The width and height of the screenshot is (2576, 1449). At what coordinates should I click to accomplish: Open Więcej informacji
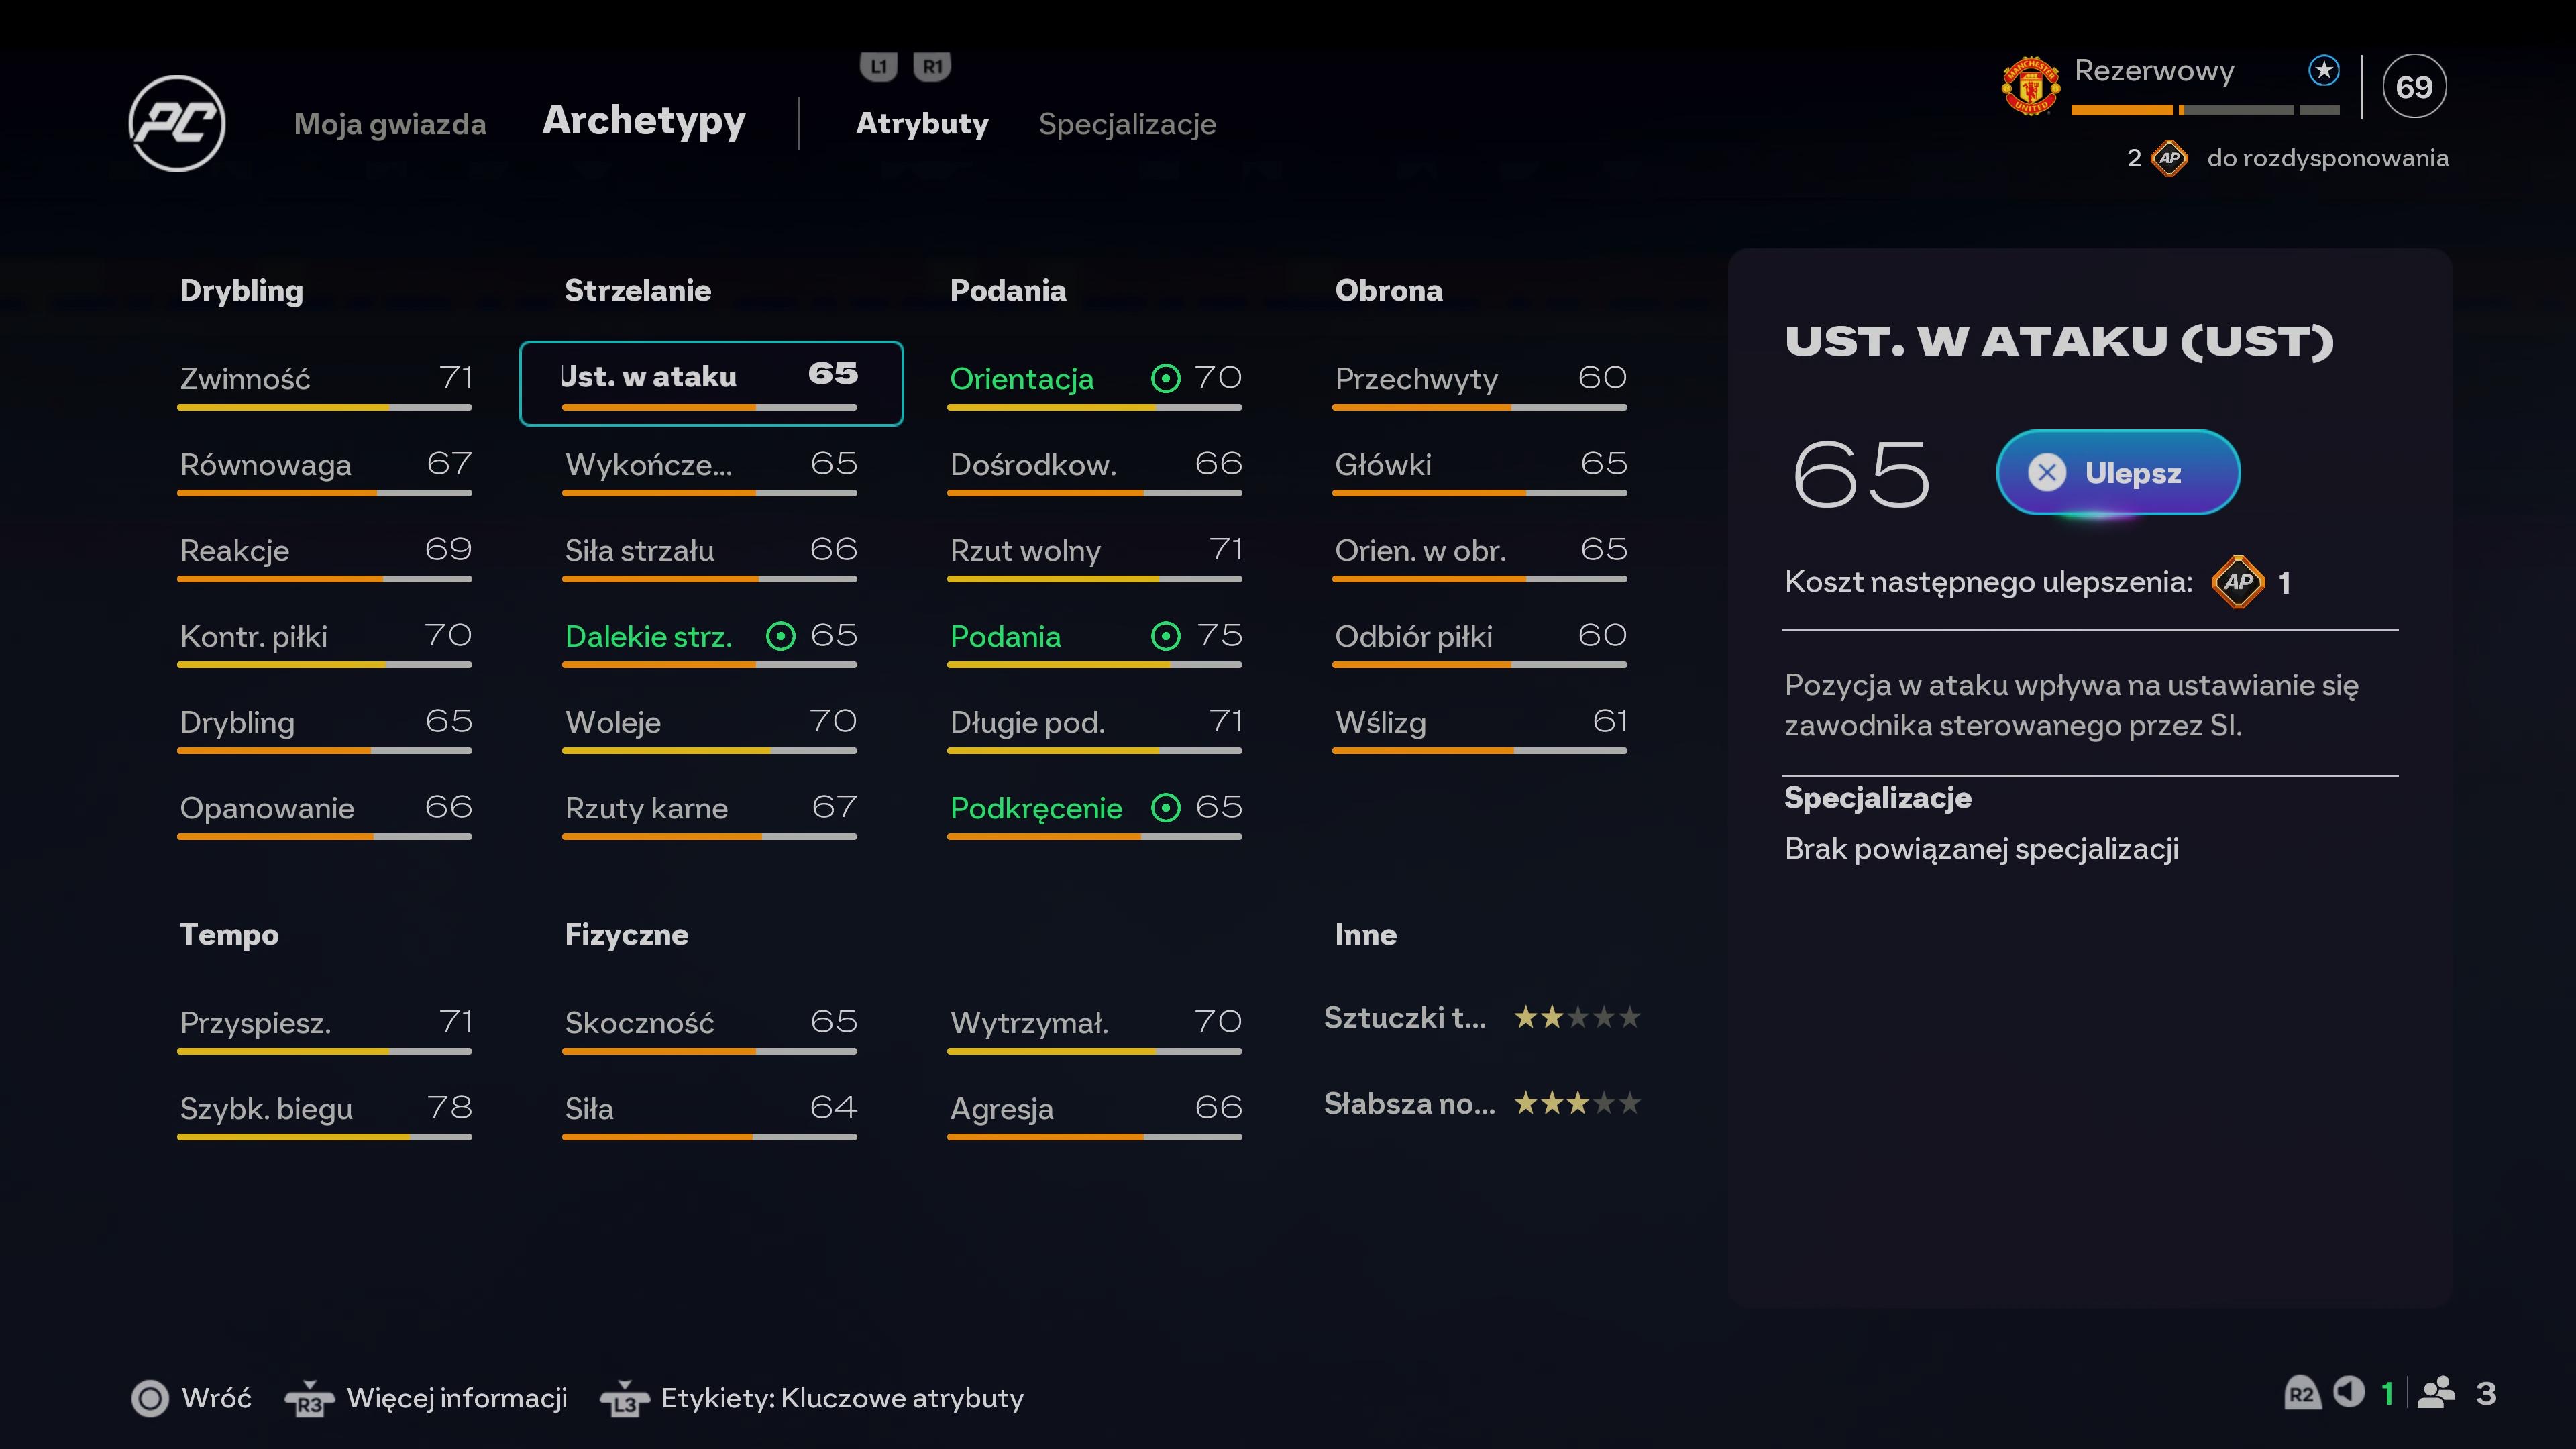point(457,1398)
